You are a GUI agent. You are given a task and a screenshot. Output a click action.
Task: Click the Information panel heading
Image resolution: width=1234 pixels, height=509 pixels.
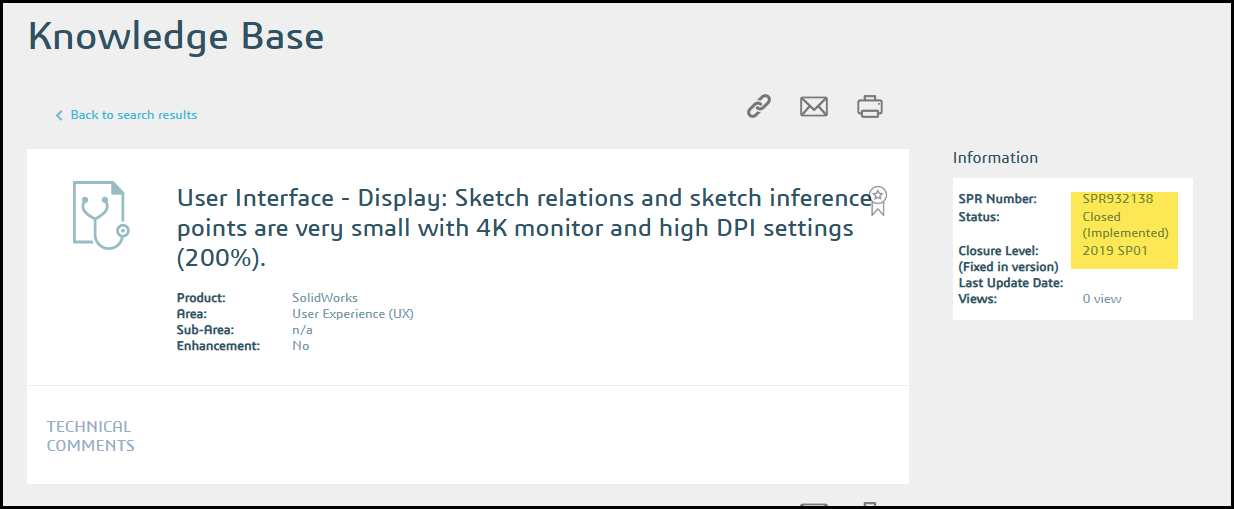[995, 158]
